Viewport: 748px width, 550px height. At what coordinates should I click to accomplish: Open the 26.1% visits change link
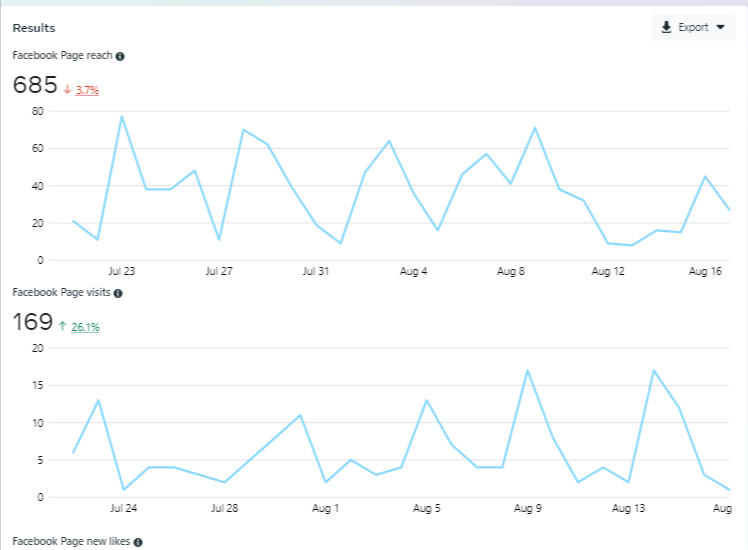point(86,327)
